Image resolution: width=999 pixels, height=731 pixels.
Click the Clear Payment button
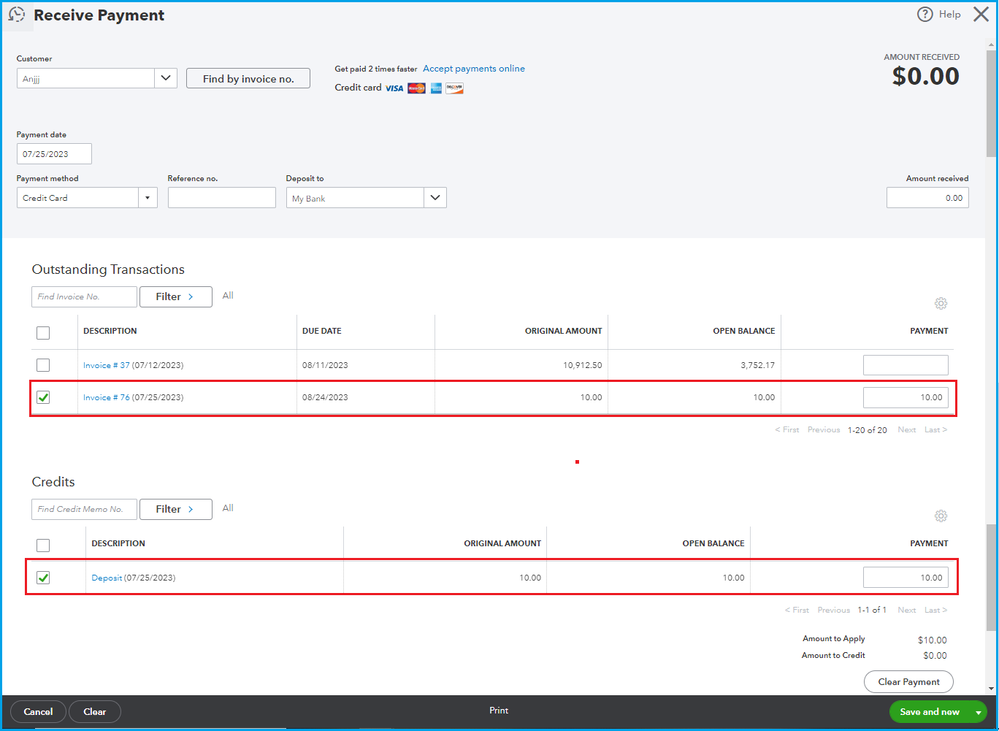(909, 681)
